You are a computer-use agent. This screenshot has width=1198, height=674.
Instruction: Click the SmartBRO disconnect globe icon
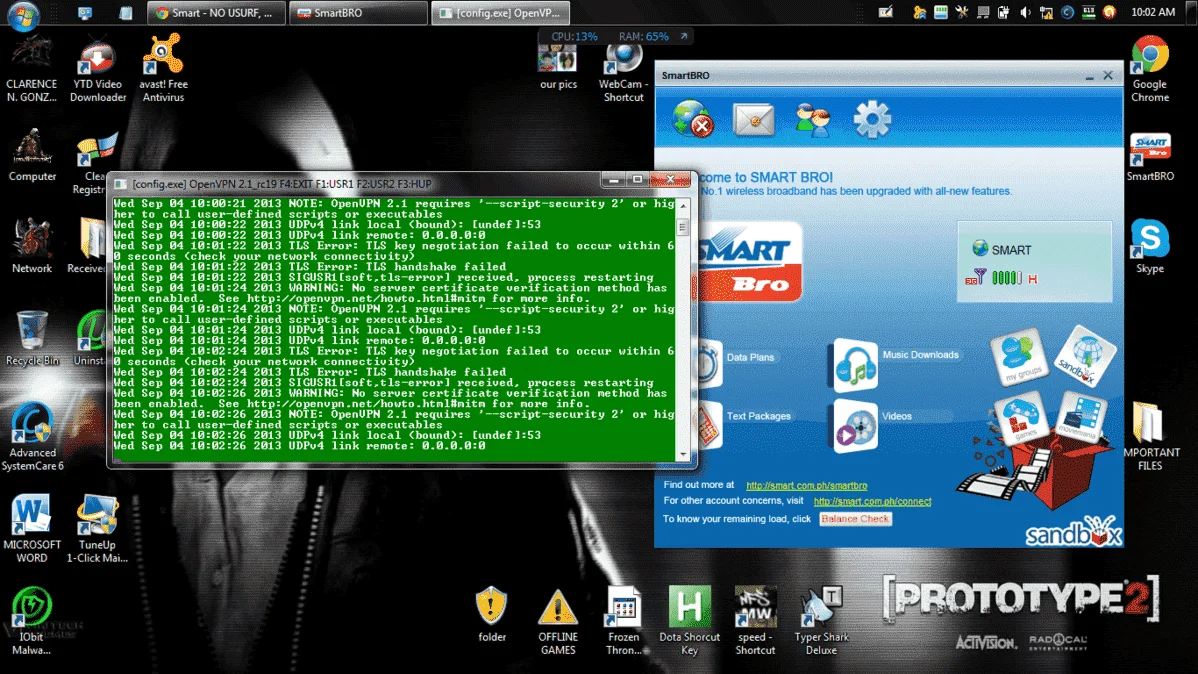(x=693, y=118)
